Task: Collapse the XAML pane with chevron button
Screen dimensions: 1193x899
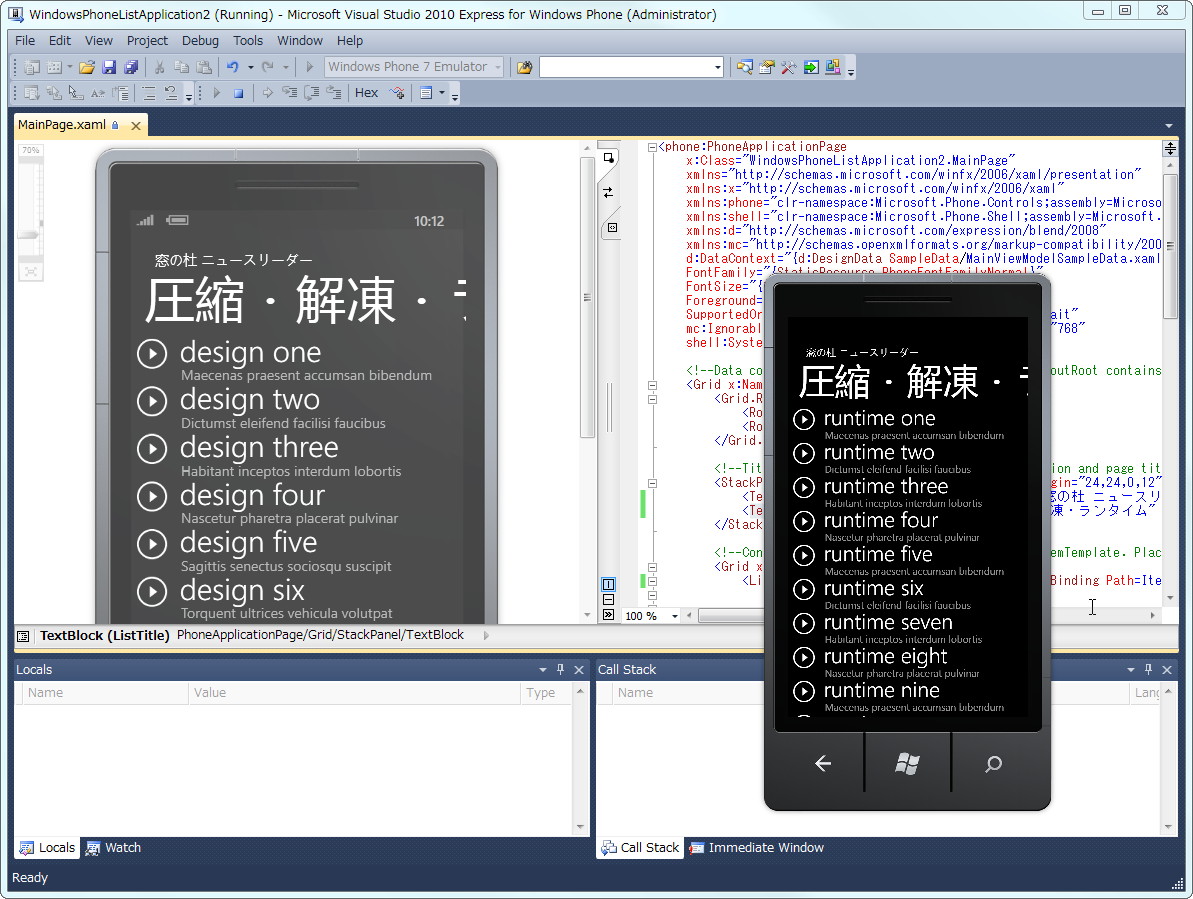Action: 608,615
